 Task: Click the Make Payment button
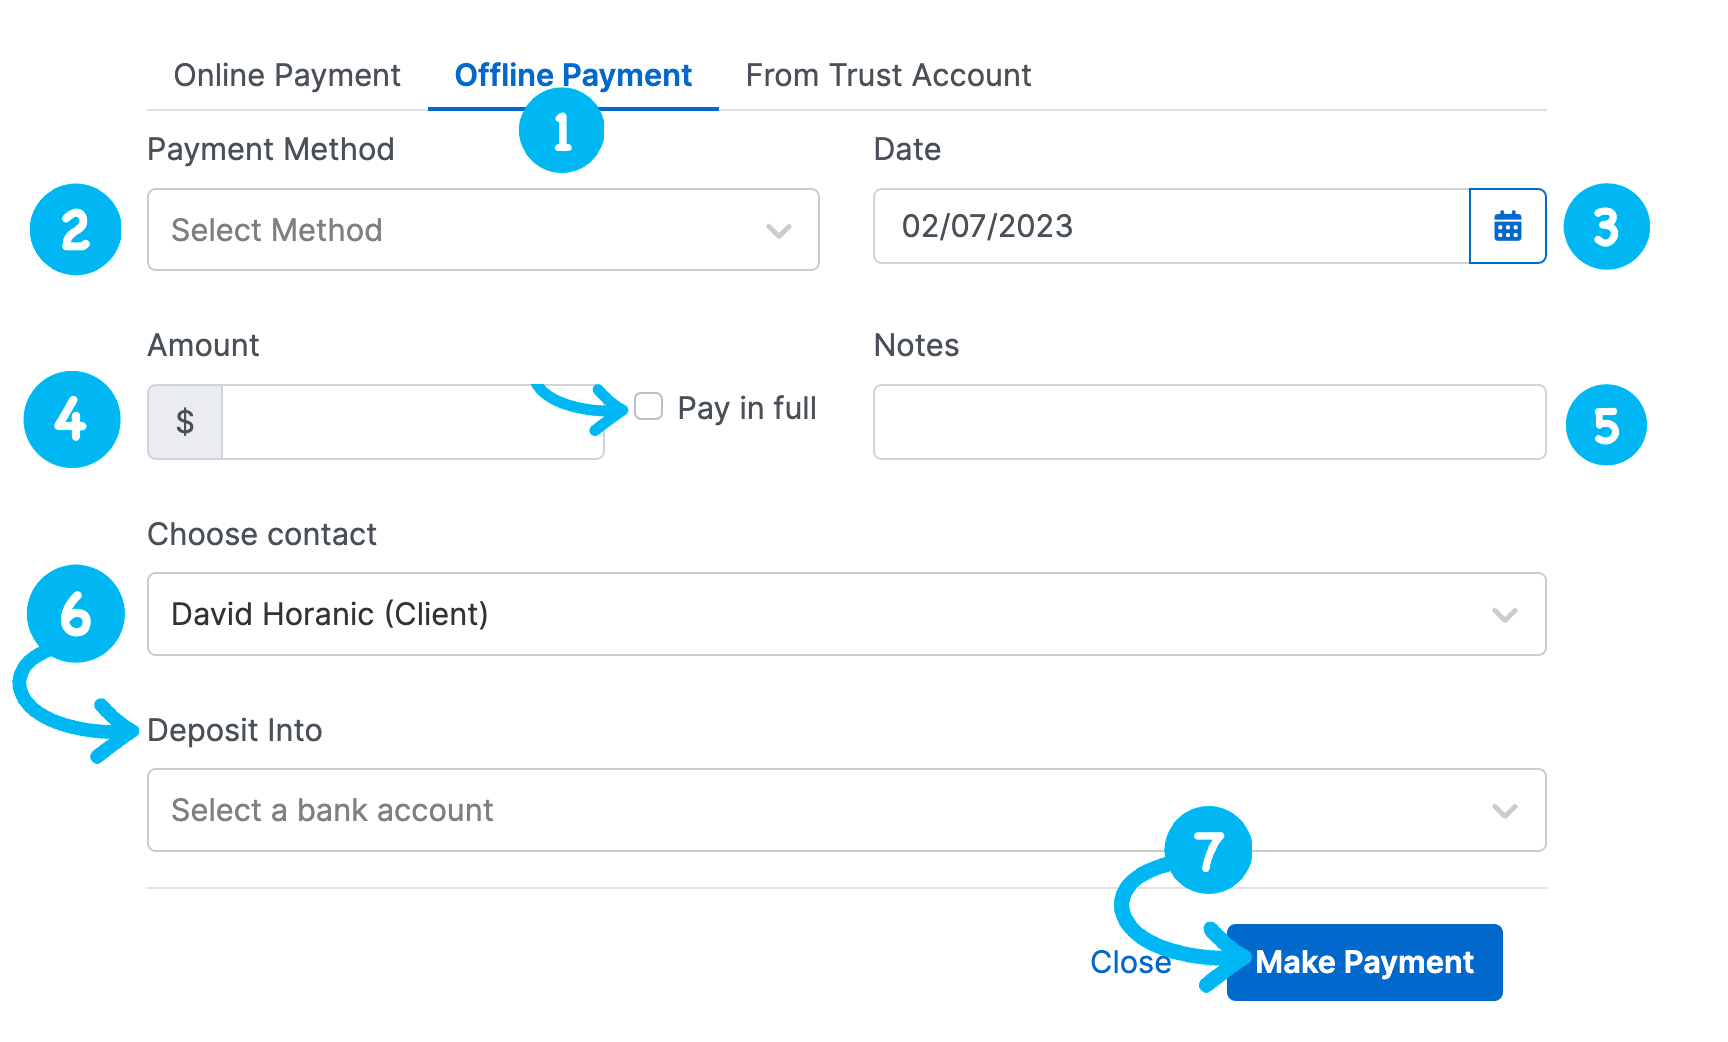click(1364, 962)
